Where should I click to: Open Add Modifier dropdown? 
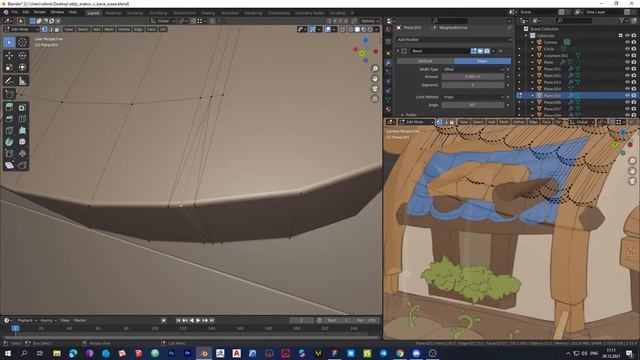(454, 40)
